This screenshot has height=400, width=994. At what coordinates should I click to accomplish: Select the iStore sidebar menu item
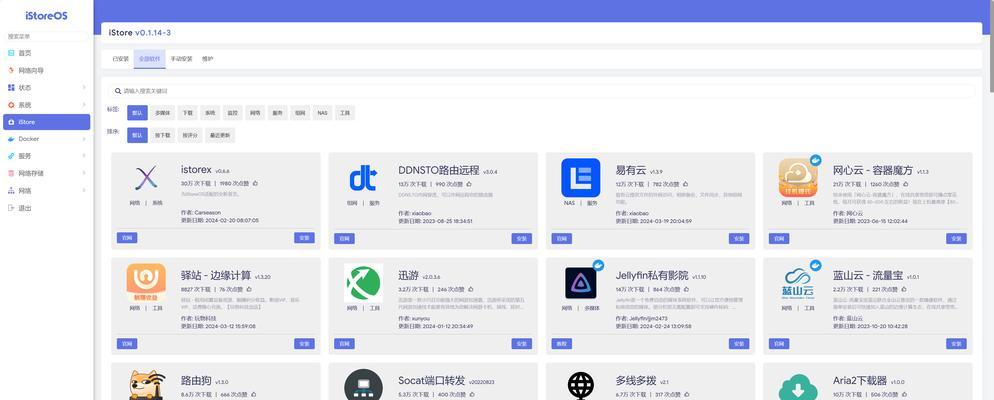tap(46, 122)
